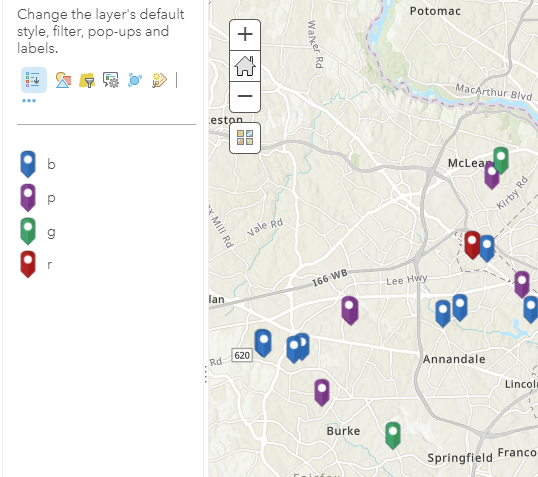Click the Burke map label
538x477 pixels.
click(343, 431)
